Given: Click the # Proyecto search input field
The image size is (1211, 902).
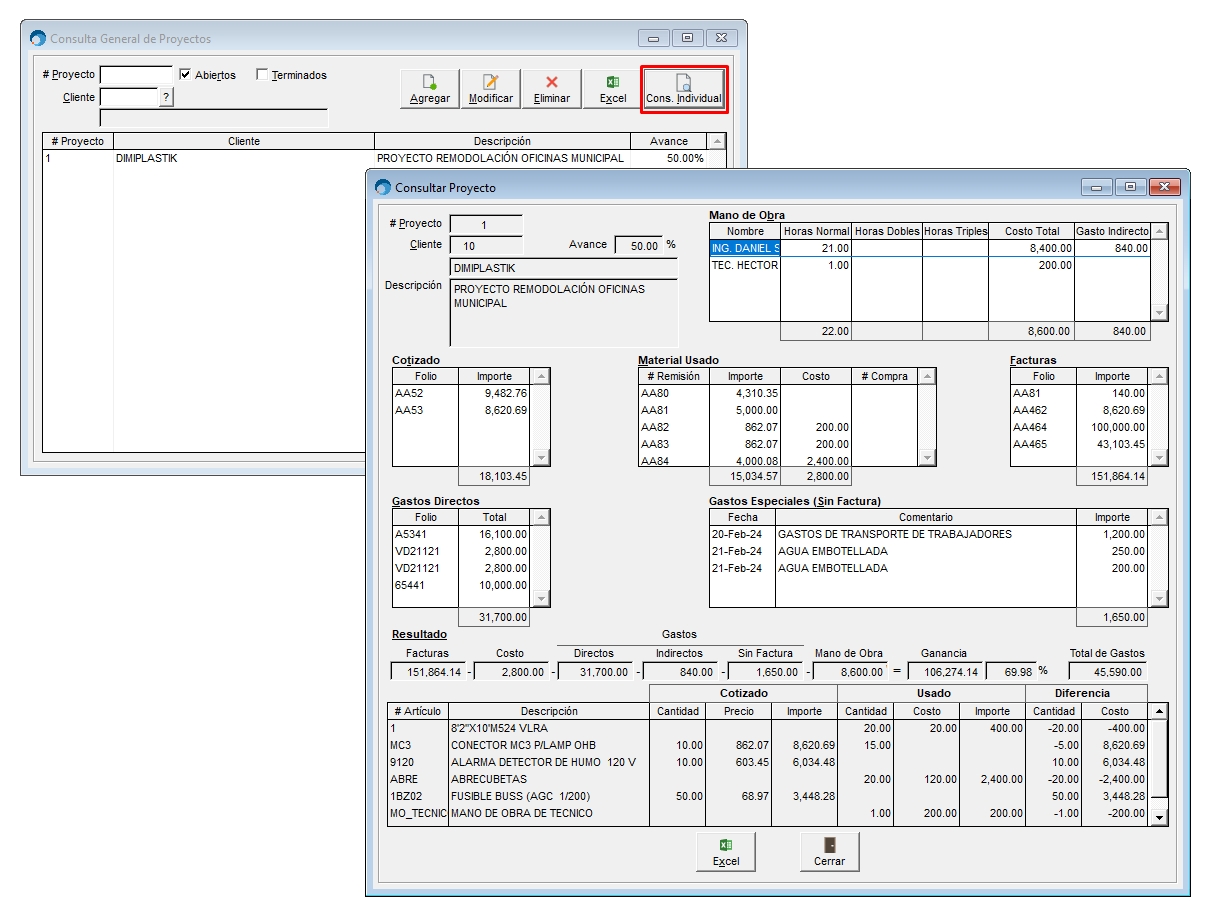Looking at the screenshot, I should [136, 75].
